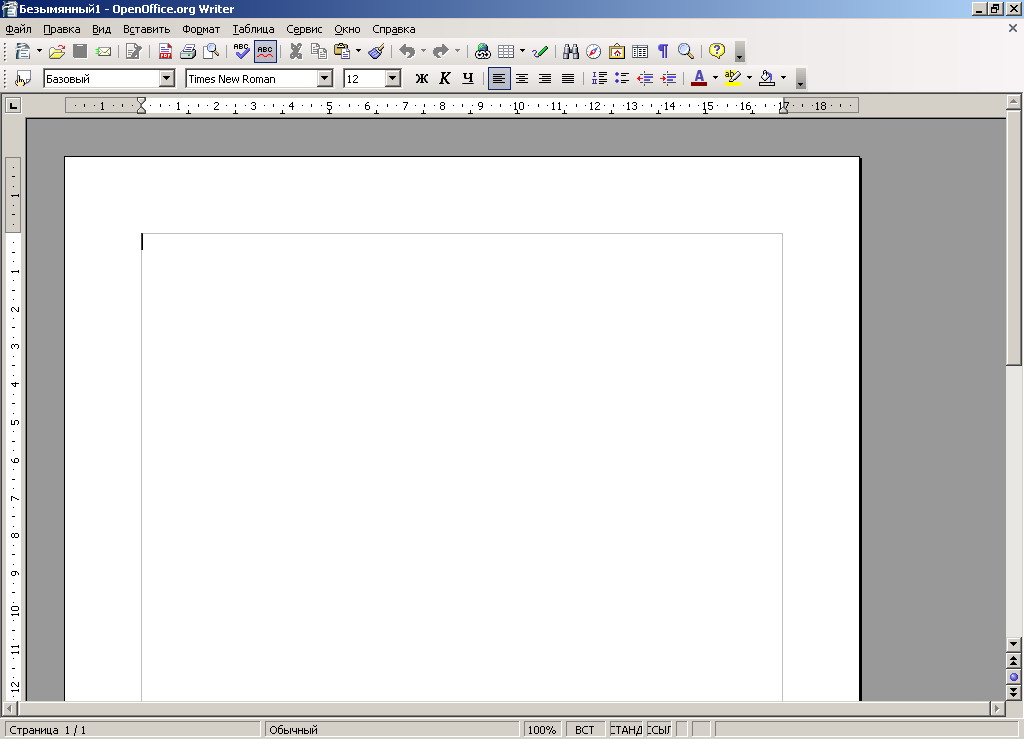Open Styles and Formatting window icon

click(x=23, y=78)
